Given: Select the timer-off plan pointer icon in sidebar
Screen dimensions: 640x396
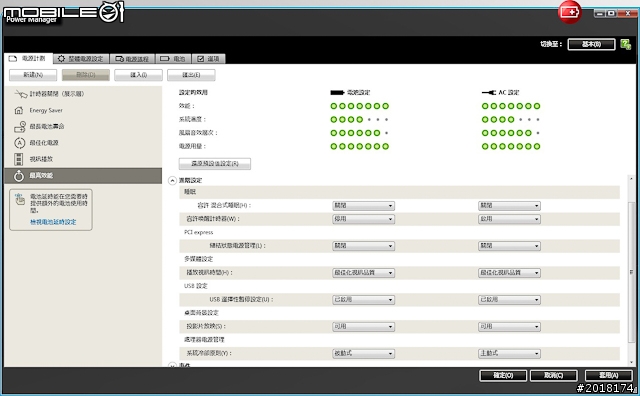Looking at the screenshot, I should click(20, 94).
